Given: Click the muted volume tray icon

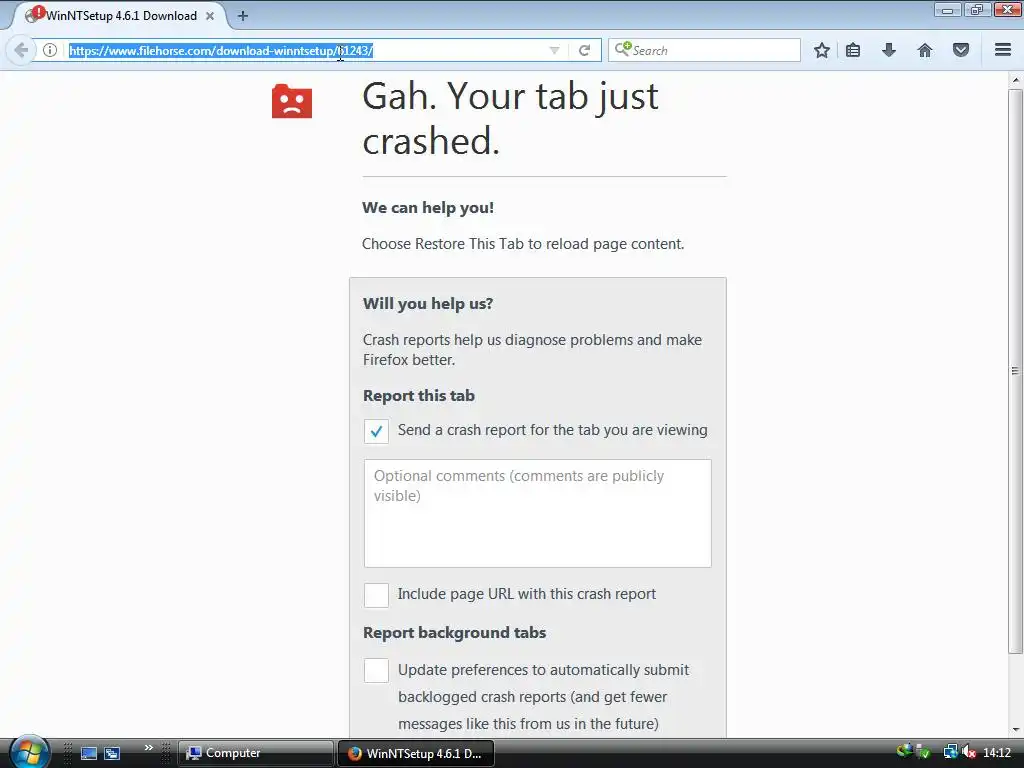Looking at the screenshot, I should 969,752.
